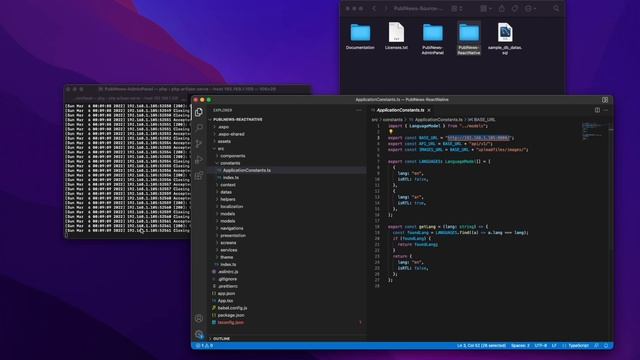This screenshot has height=360, width=640.
Task: Open the app.json file
Action: coord(226,293)
